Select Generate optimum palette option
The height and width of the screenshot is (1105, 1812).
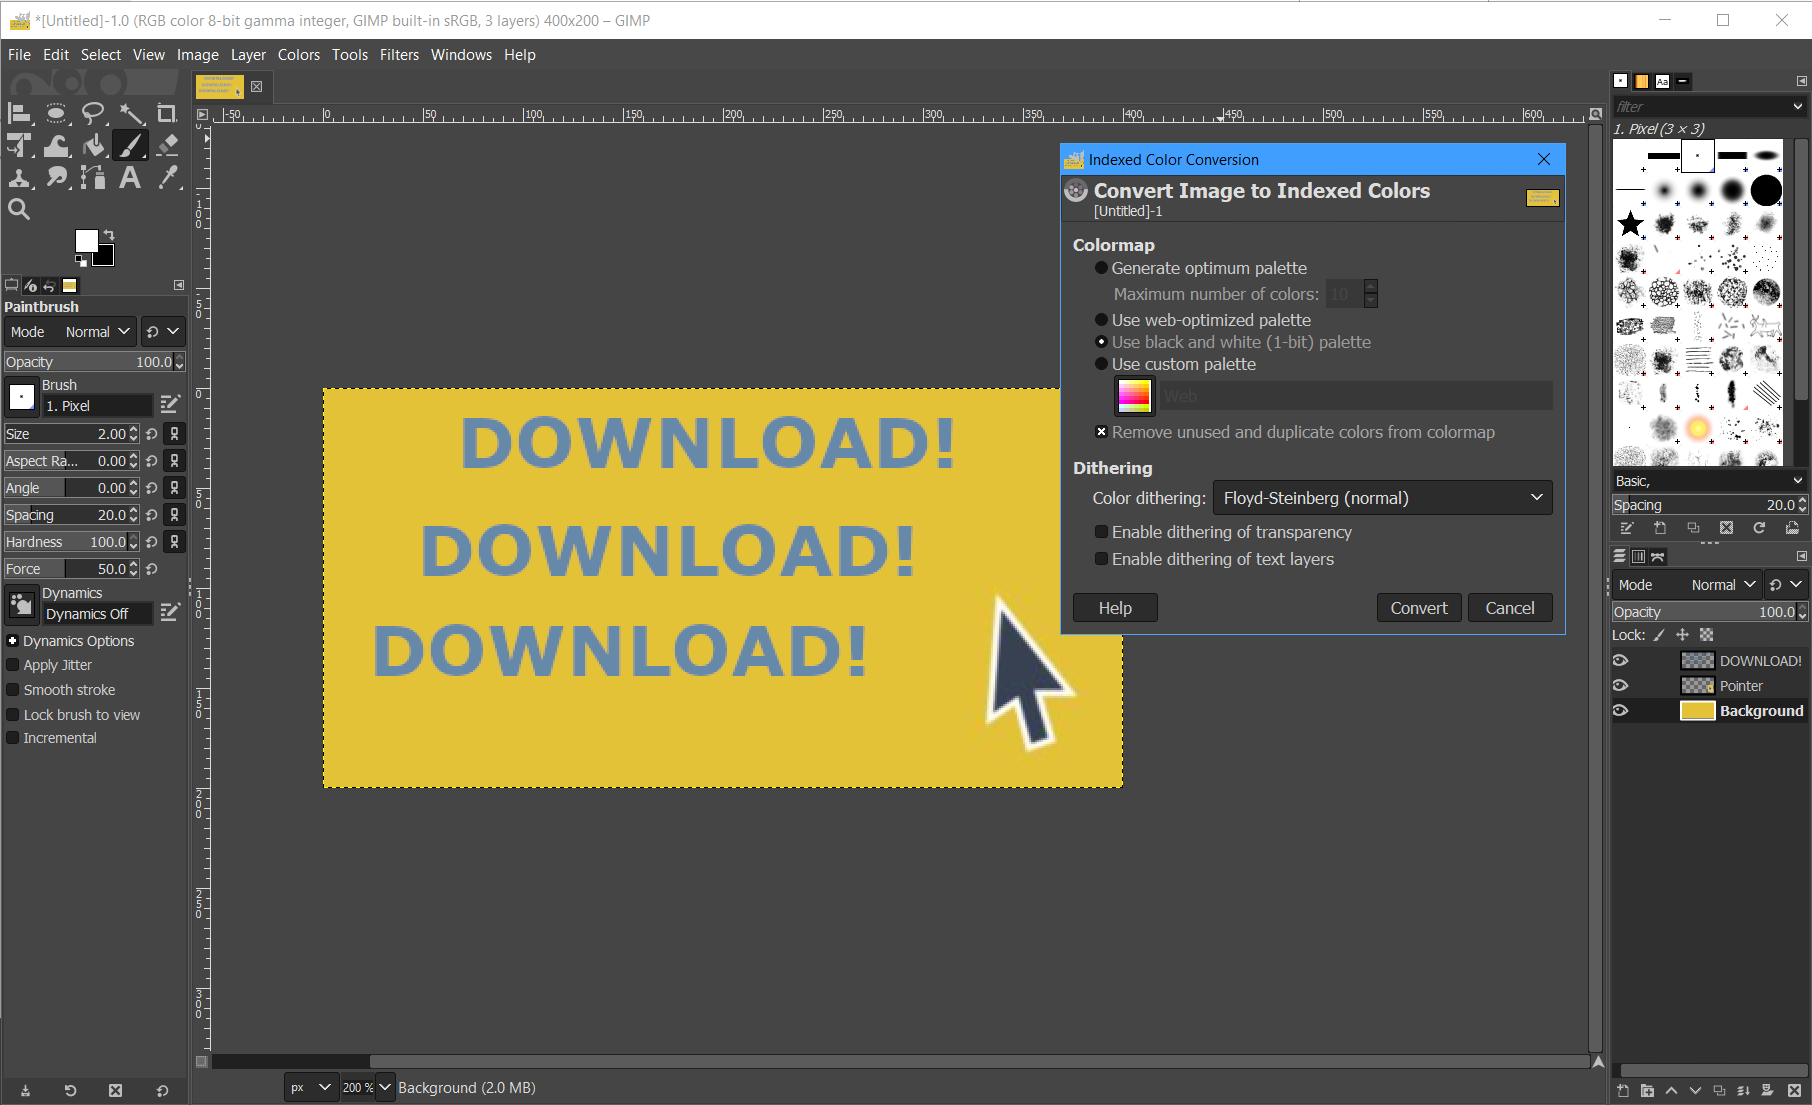point(1101,268)
